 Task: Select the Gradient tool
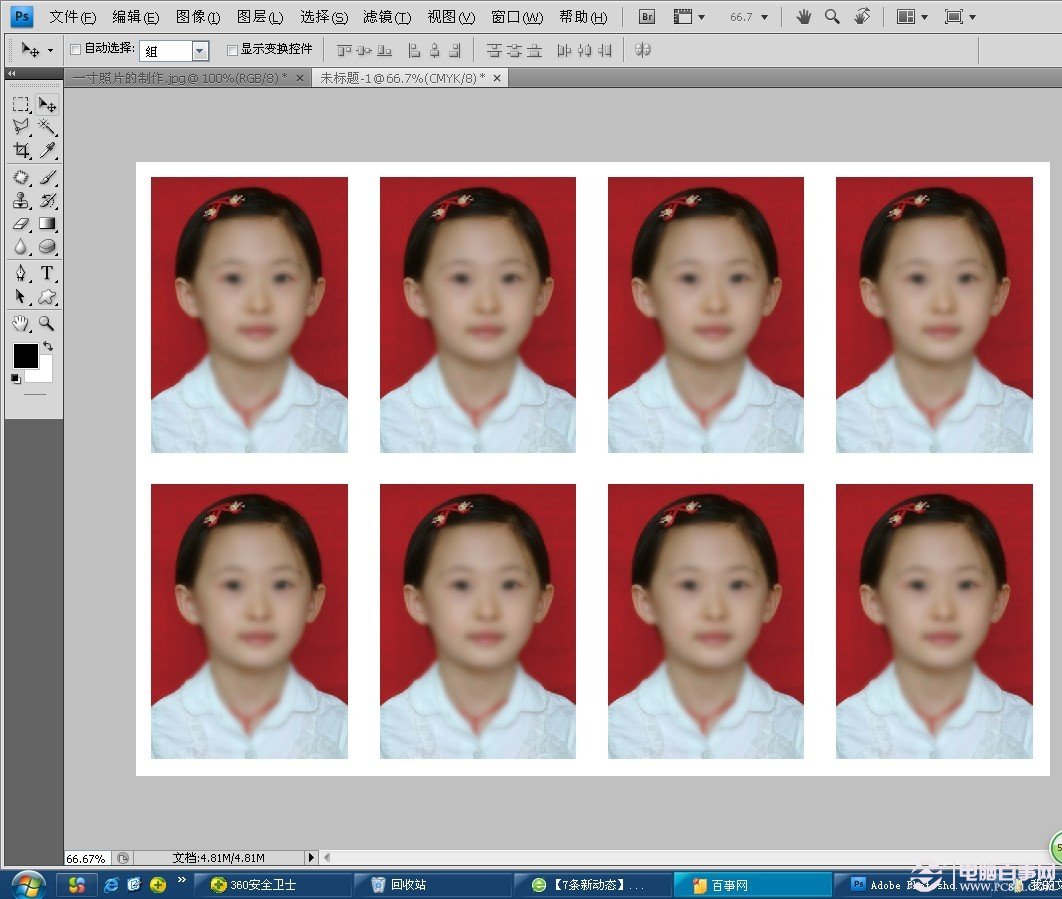click(47, 224)
